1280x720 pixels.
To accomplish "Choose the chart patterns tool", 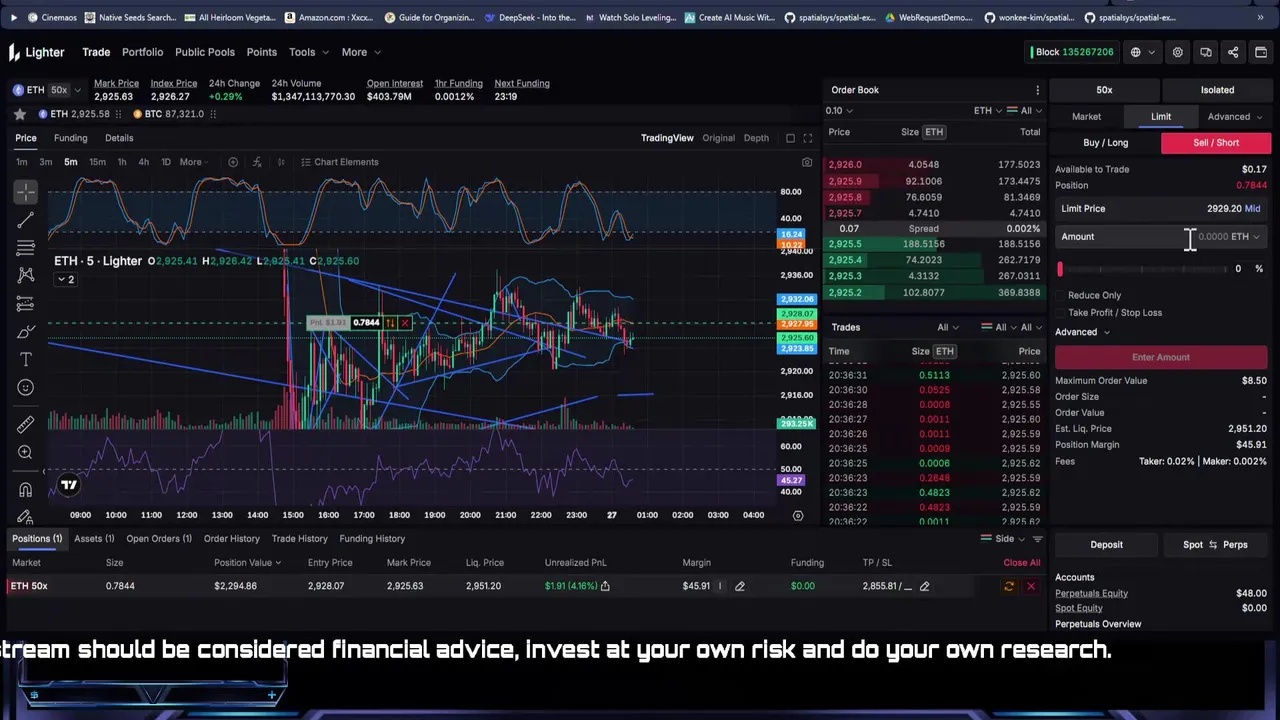I will coord(26,275).
